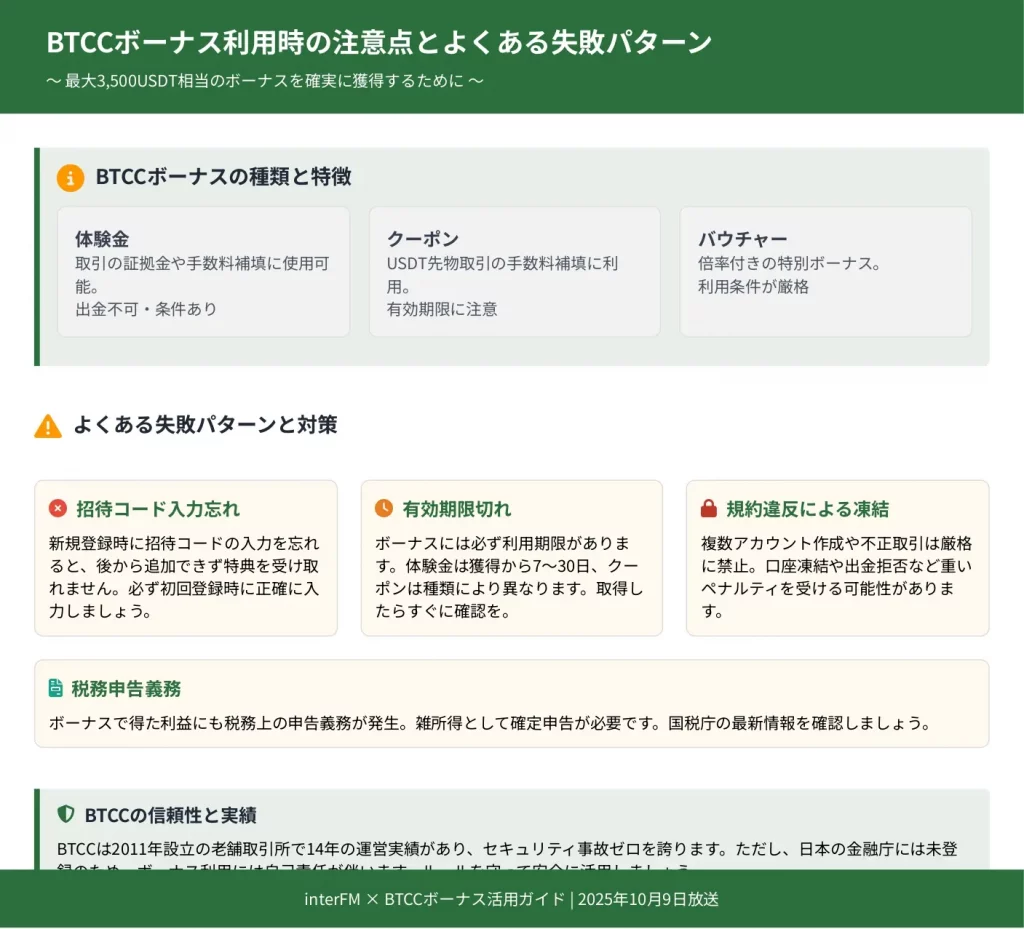The height and width of the screenshot is (929, 1024).
Task: Click the よくある失敗パターンと対策 section heading
Action: click(x=205, y=425)
